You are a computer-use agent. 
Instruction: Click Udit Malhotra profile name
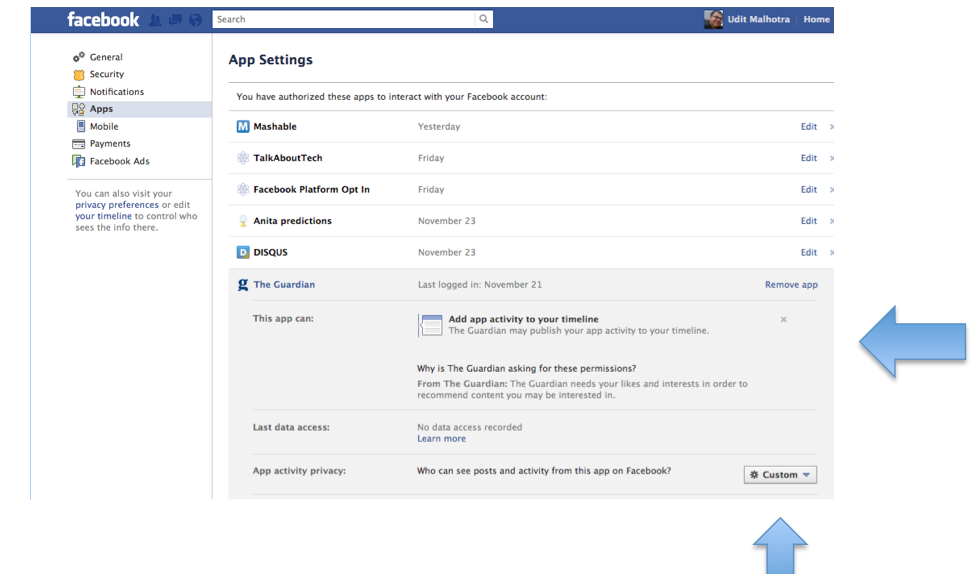(x=758, y=19)
